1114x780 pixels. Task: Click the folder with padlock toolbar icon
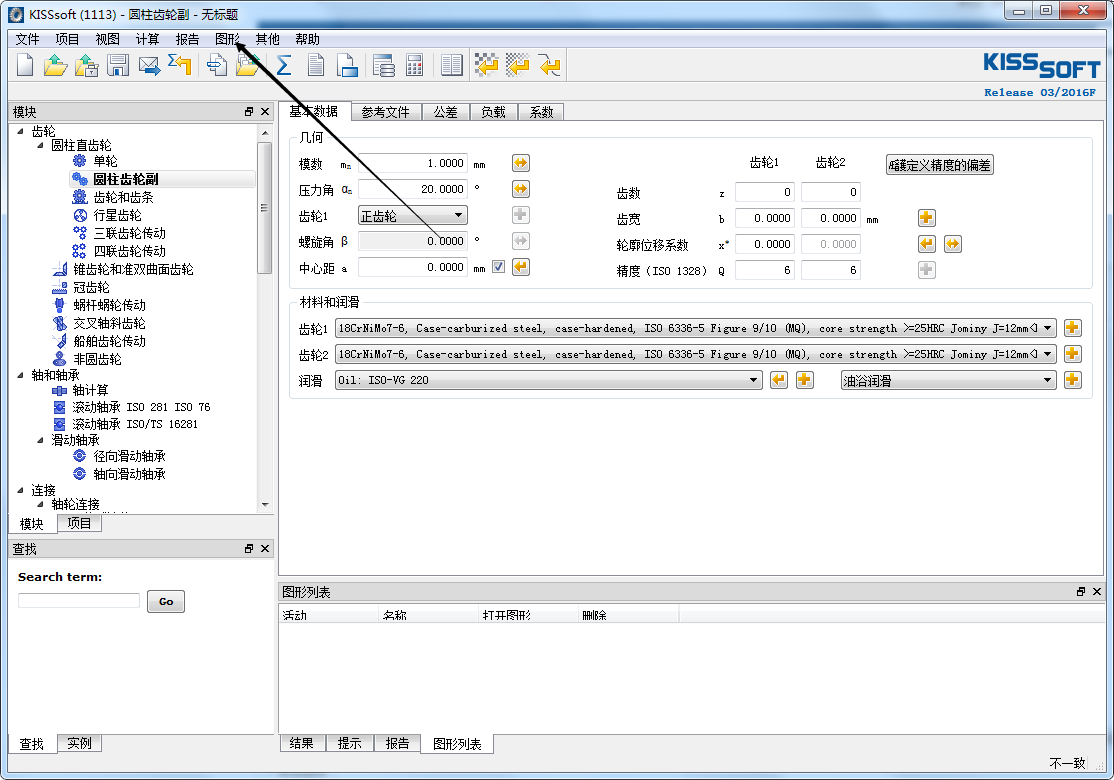[x=87, y=65]
